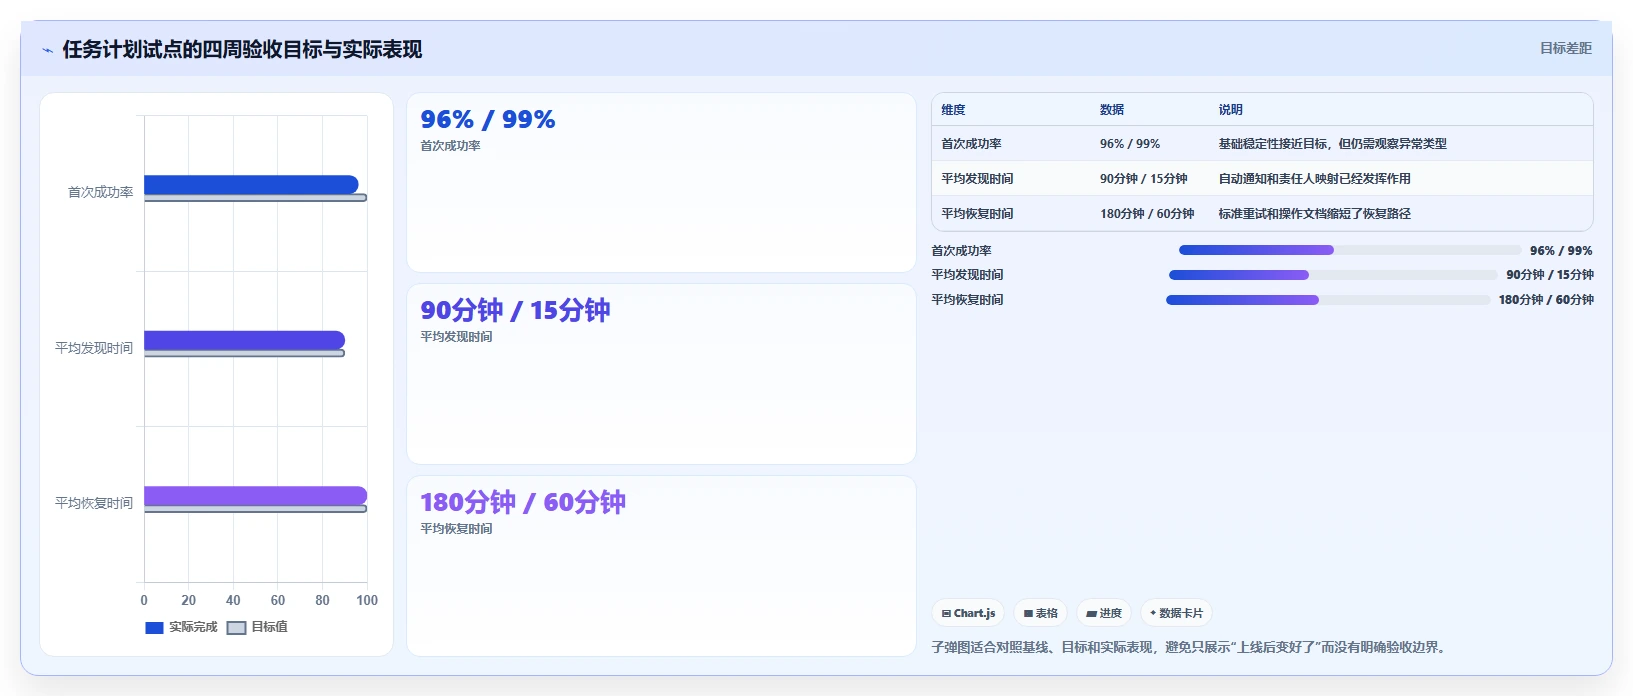The image size is (1633, 696).
Task: Click the 目标差距 label in the header
Action: coord(1565,48)
